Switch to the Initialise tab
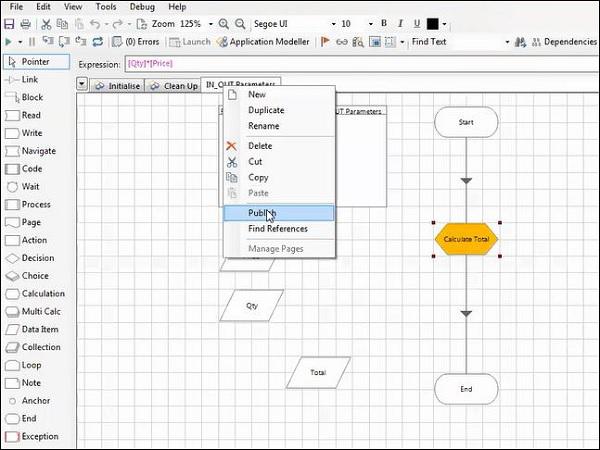This screenshot has height=450, width=600. pyautogui.click(x=117, y=86)
